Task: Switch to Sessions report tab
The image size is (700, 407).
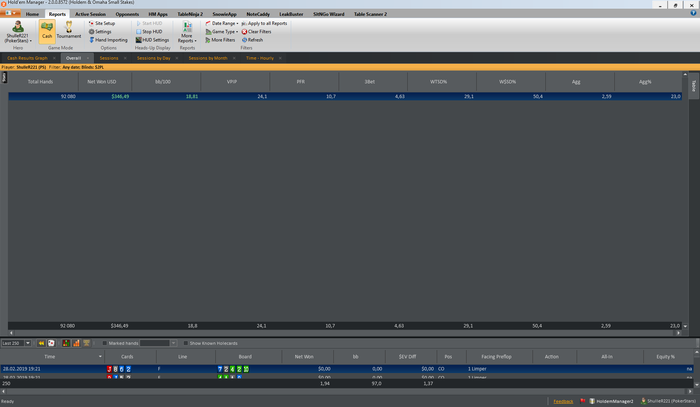Action: (x=109, y=58)
